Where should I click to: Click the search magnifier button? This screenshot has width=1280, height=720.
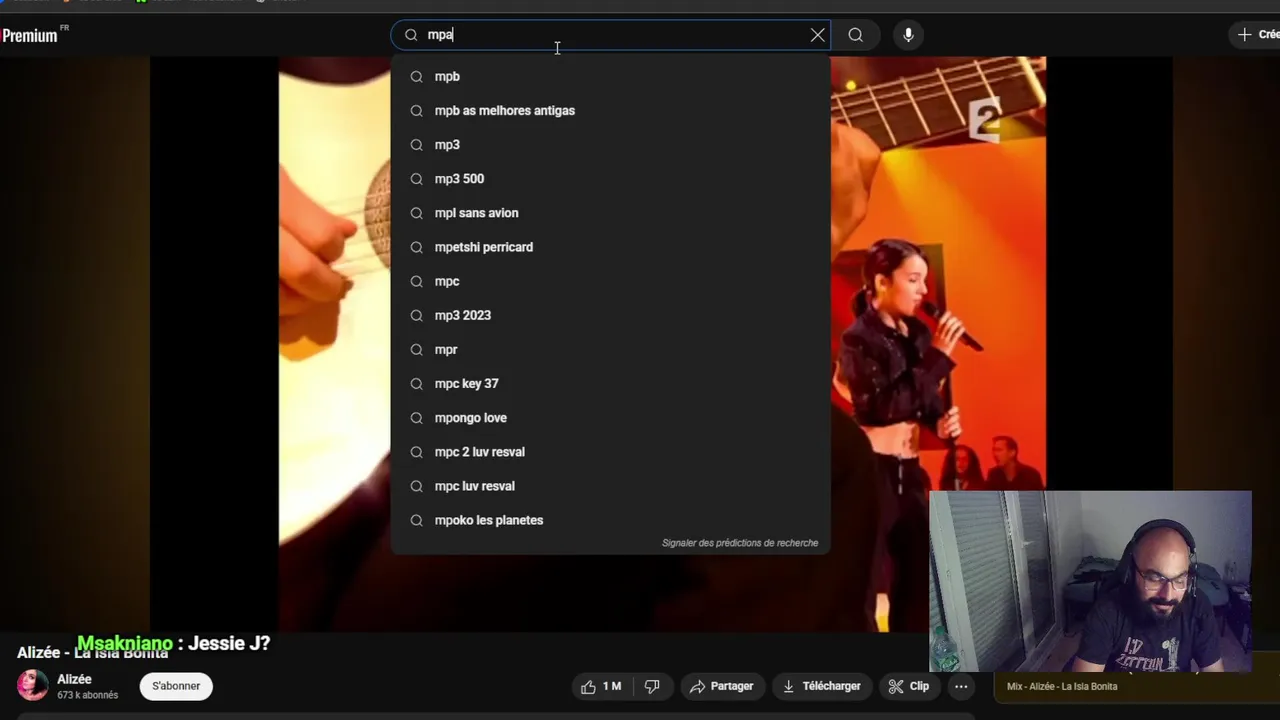pyautogui.click(x=856, y=35)
